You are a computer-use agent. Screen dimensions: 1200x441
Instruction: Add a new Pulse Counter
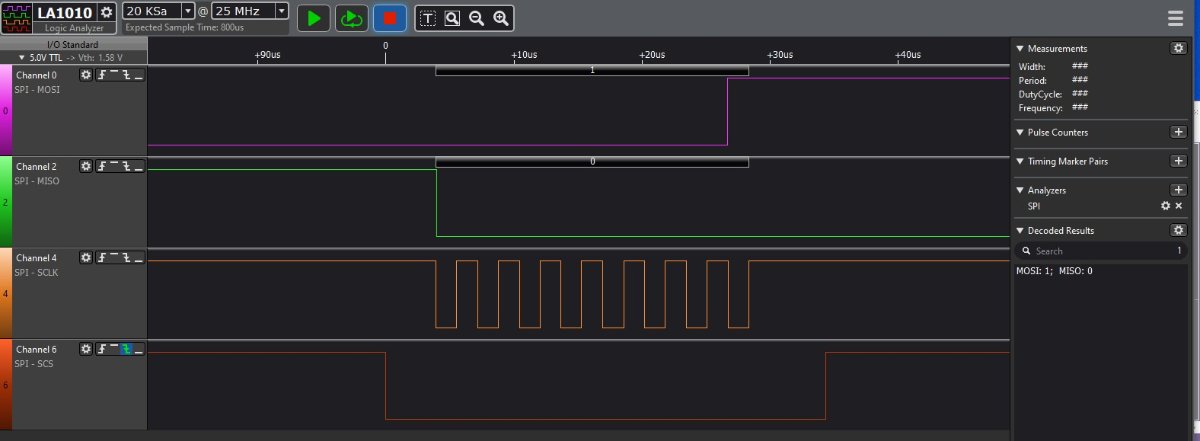coord(1179,132)
